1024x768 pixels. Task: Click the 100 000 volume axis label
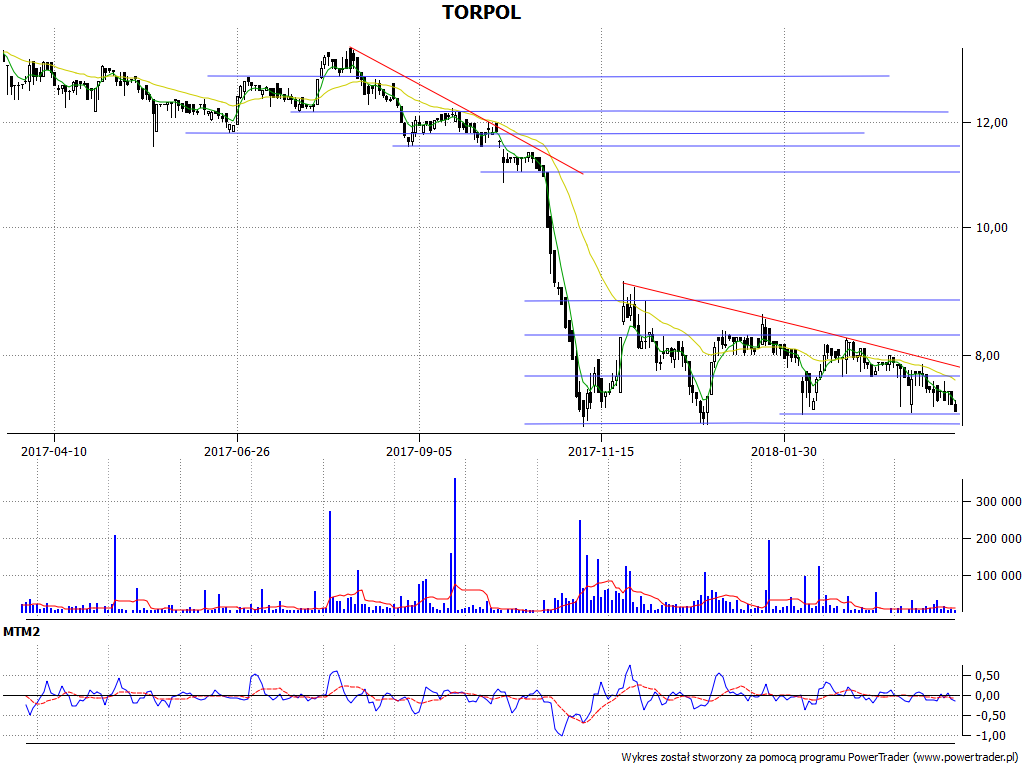pyautogui.click(x=999, y=576)
